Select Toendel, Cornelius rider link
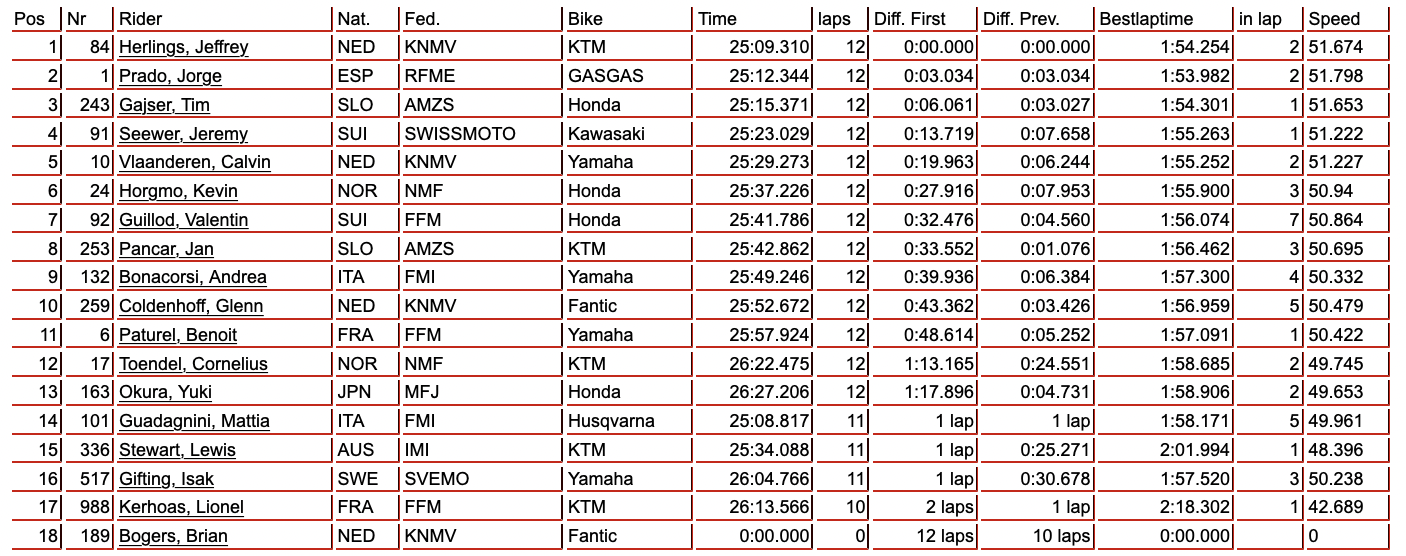1406x556 pixels. coord(193,364)
